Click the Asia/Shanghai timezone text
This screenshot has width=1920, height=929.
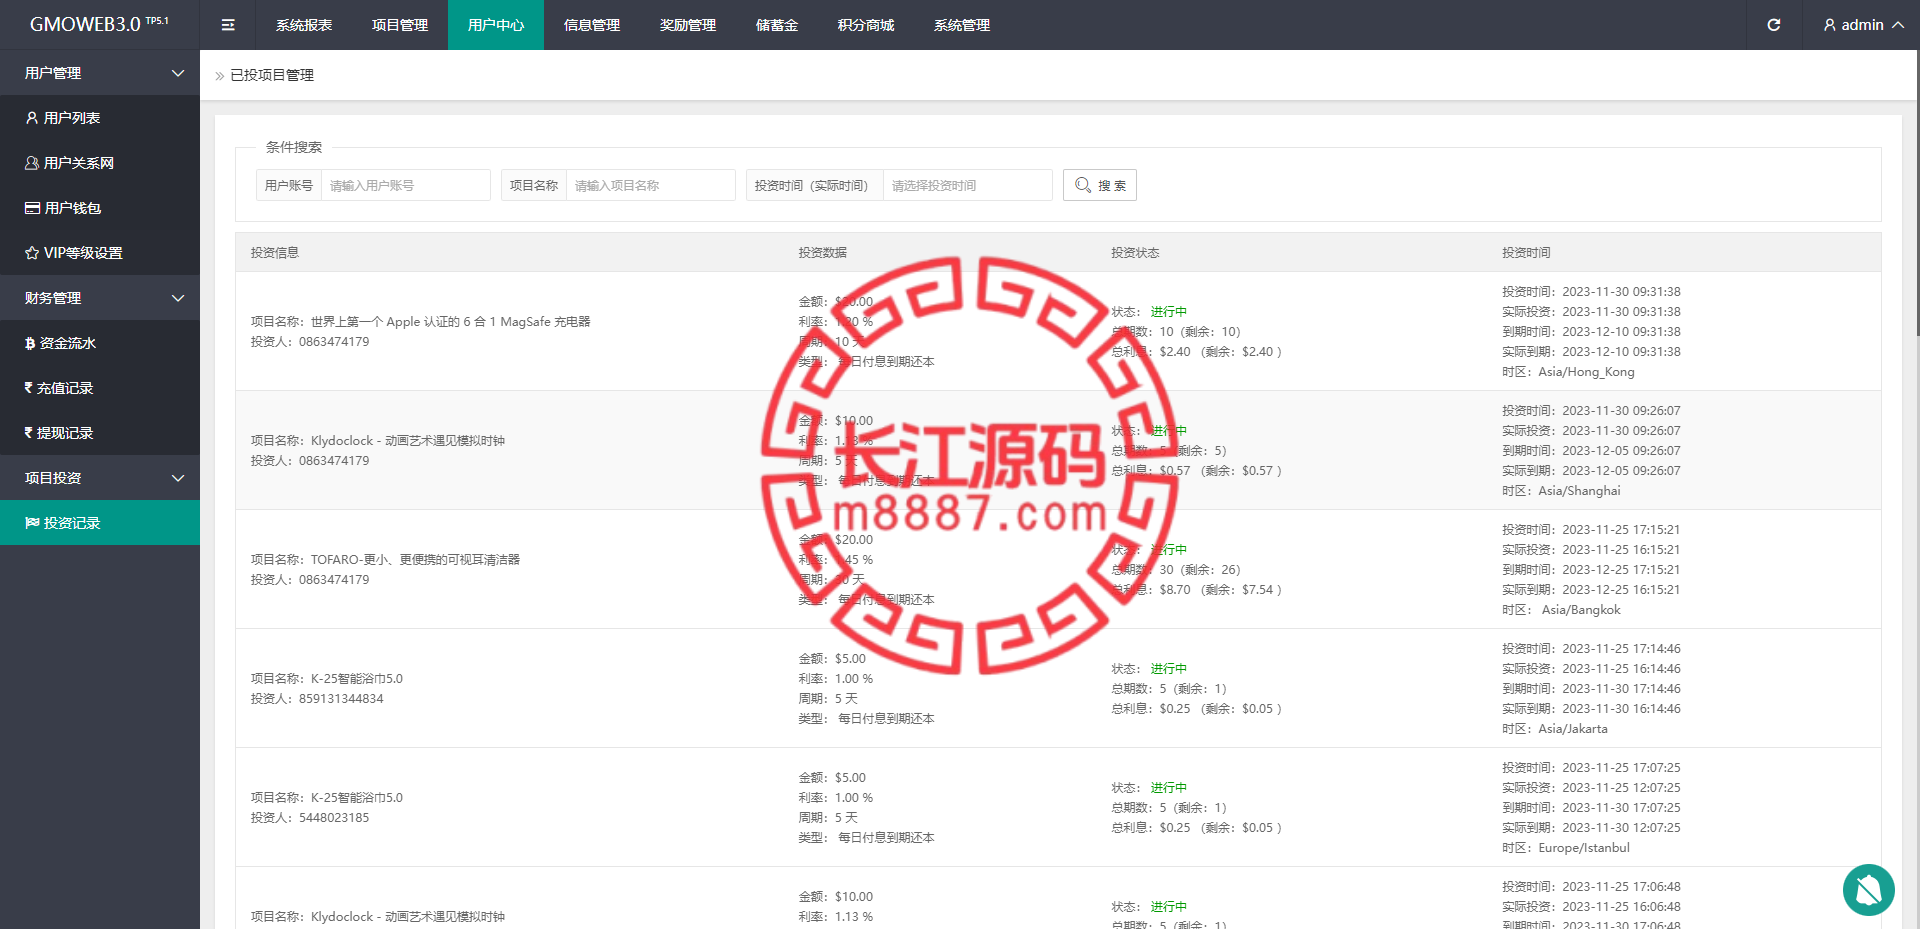1579,490
